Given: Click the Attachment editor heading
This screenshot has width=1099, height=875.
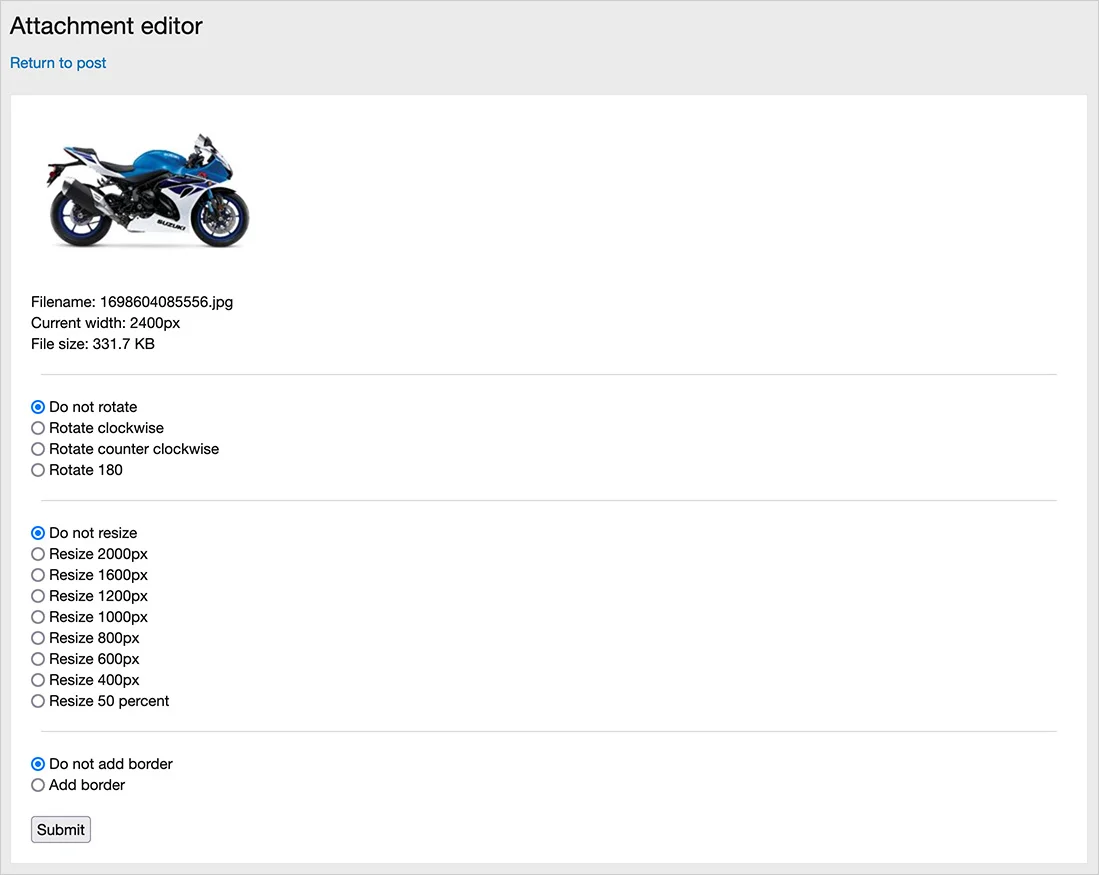Looking at the screenshot, I should pyautogui.click(x=106, y=26).
